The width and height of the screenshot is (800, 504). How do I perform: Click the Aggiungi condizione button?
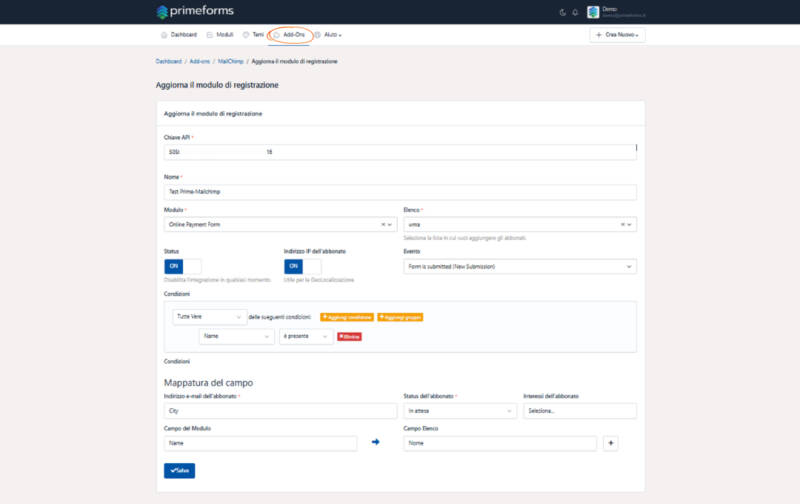pos(347,317)
